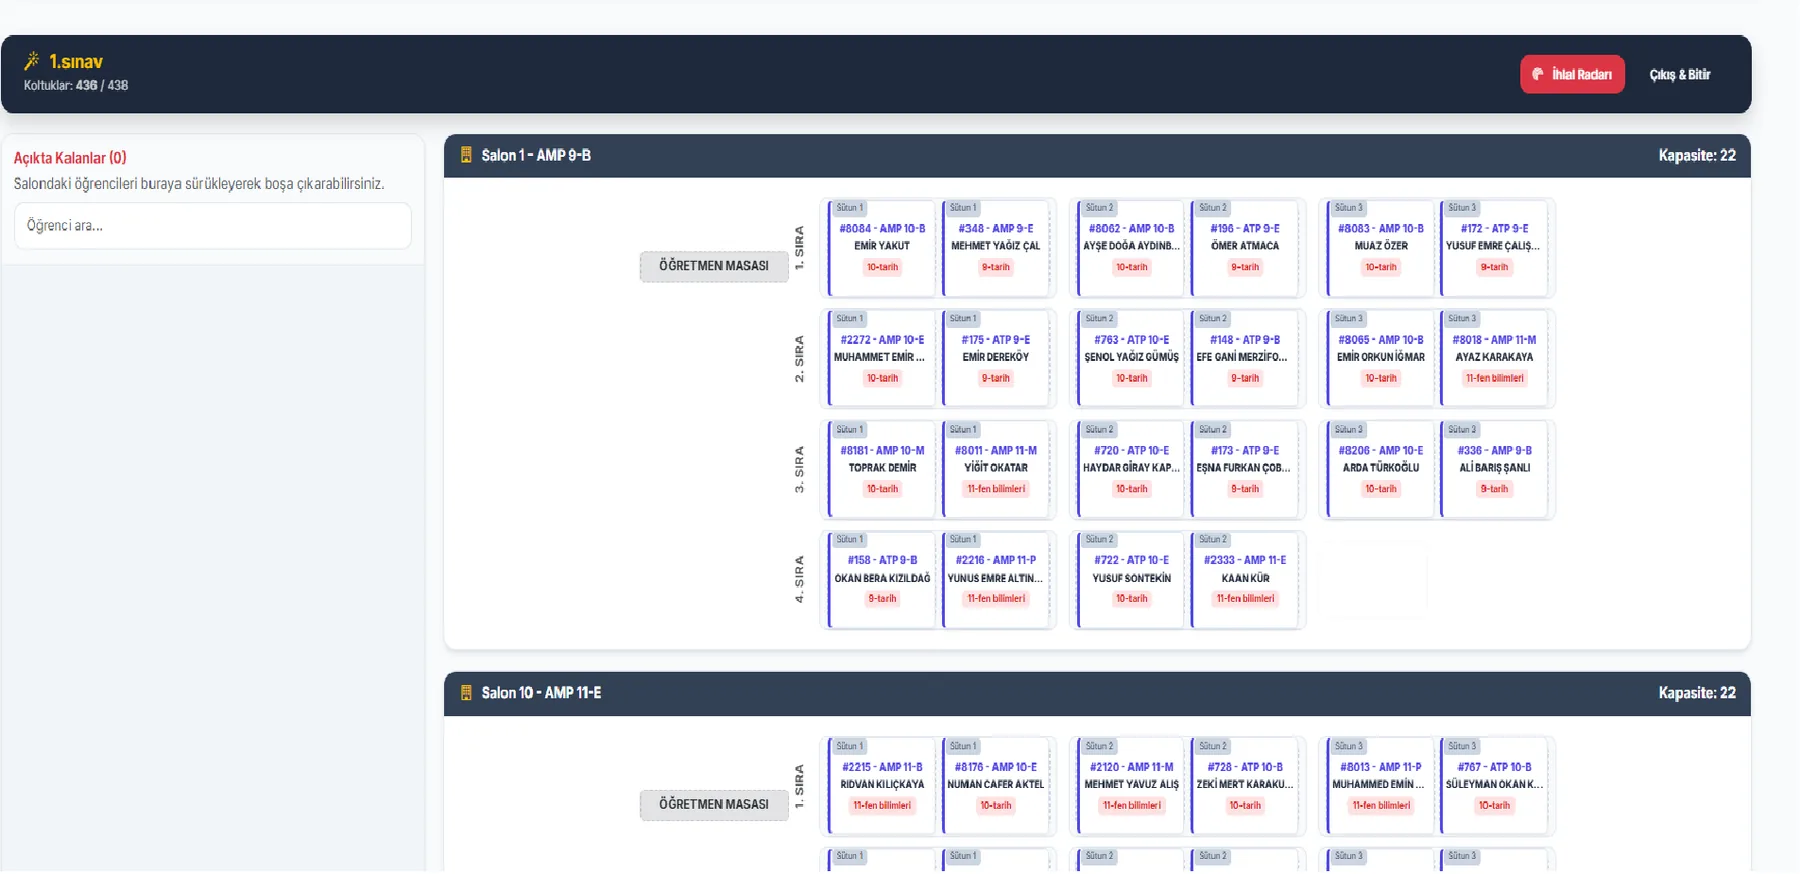Click Kapasite: 22 in the Salon 10 header
Viewport: 1800px width, 874px height.
1697,693
